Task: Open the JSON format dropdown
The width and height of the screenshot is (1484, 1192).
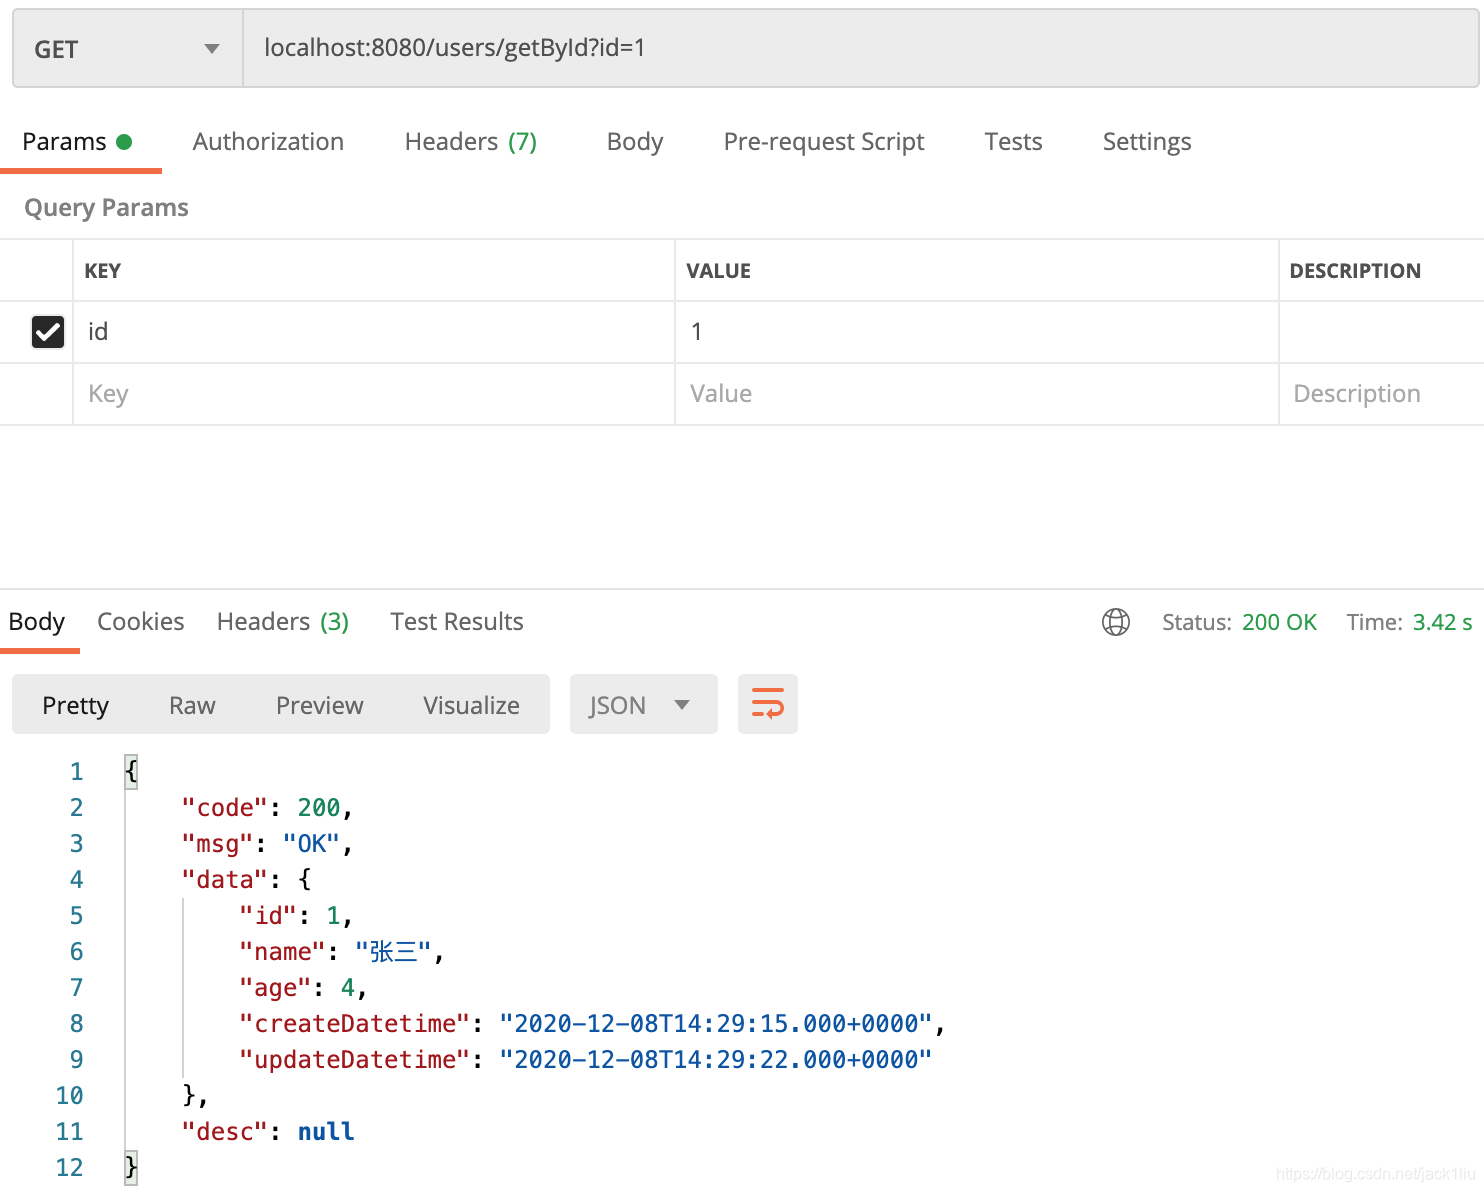Action: tap(643, 704)
